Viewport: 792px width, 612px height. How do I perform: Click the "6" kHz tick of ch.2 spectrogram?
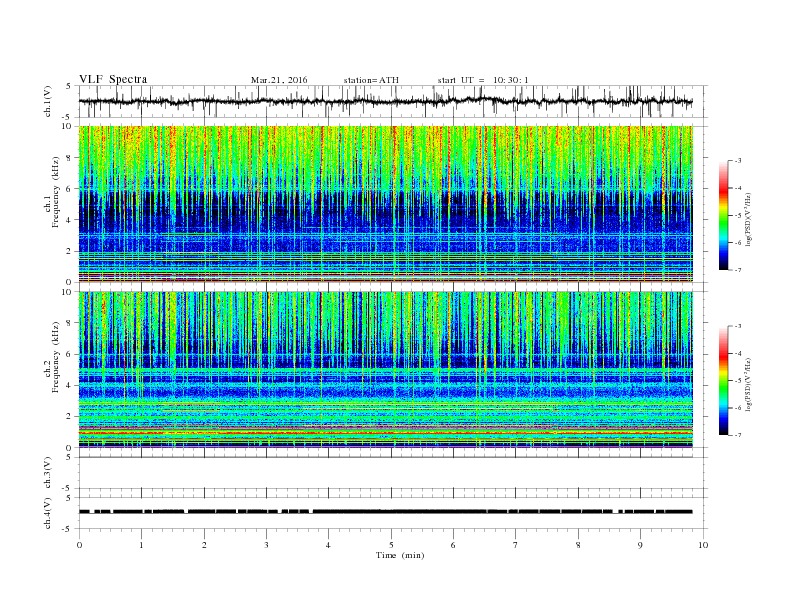pyautogui.click(x=69, y=354)
